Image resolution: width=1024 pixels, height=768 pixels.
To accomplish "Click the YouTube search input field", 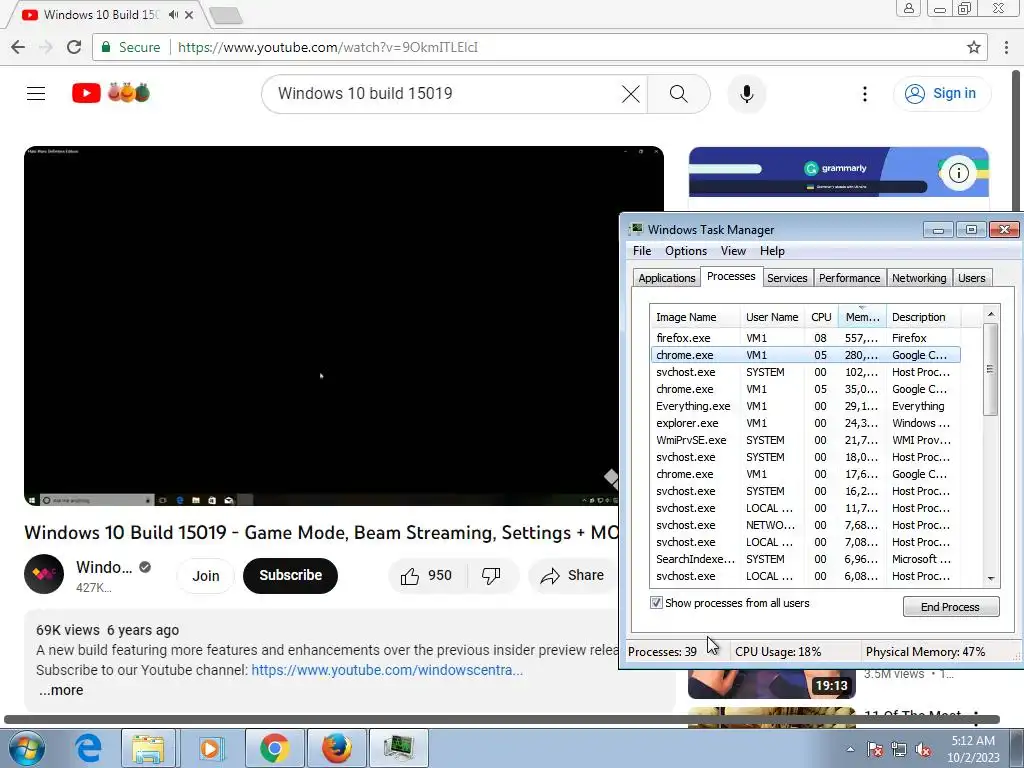I will click(444, 94).
